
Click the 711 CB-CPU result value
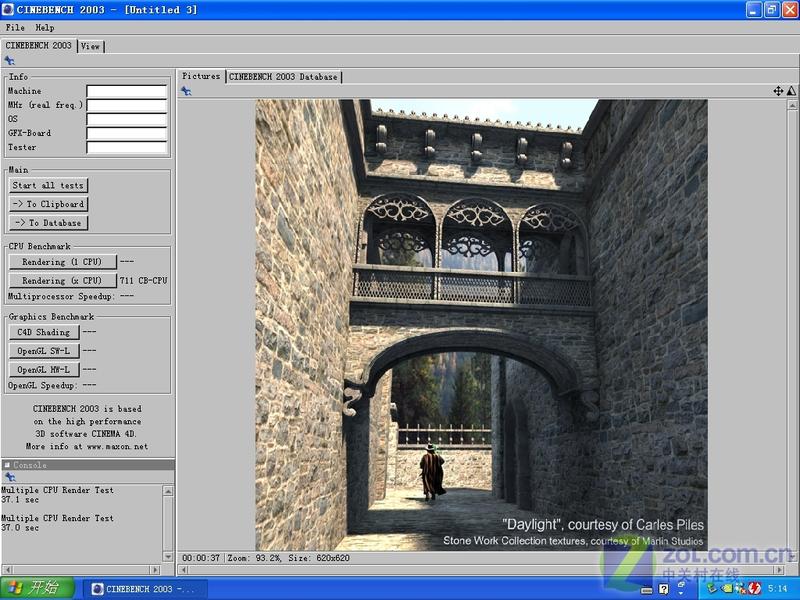[143, 281]
